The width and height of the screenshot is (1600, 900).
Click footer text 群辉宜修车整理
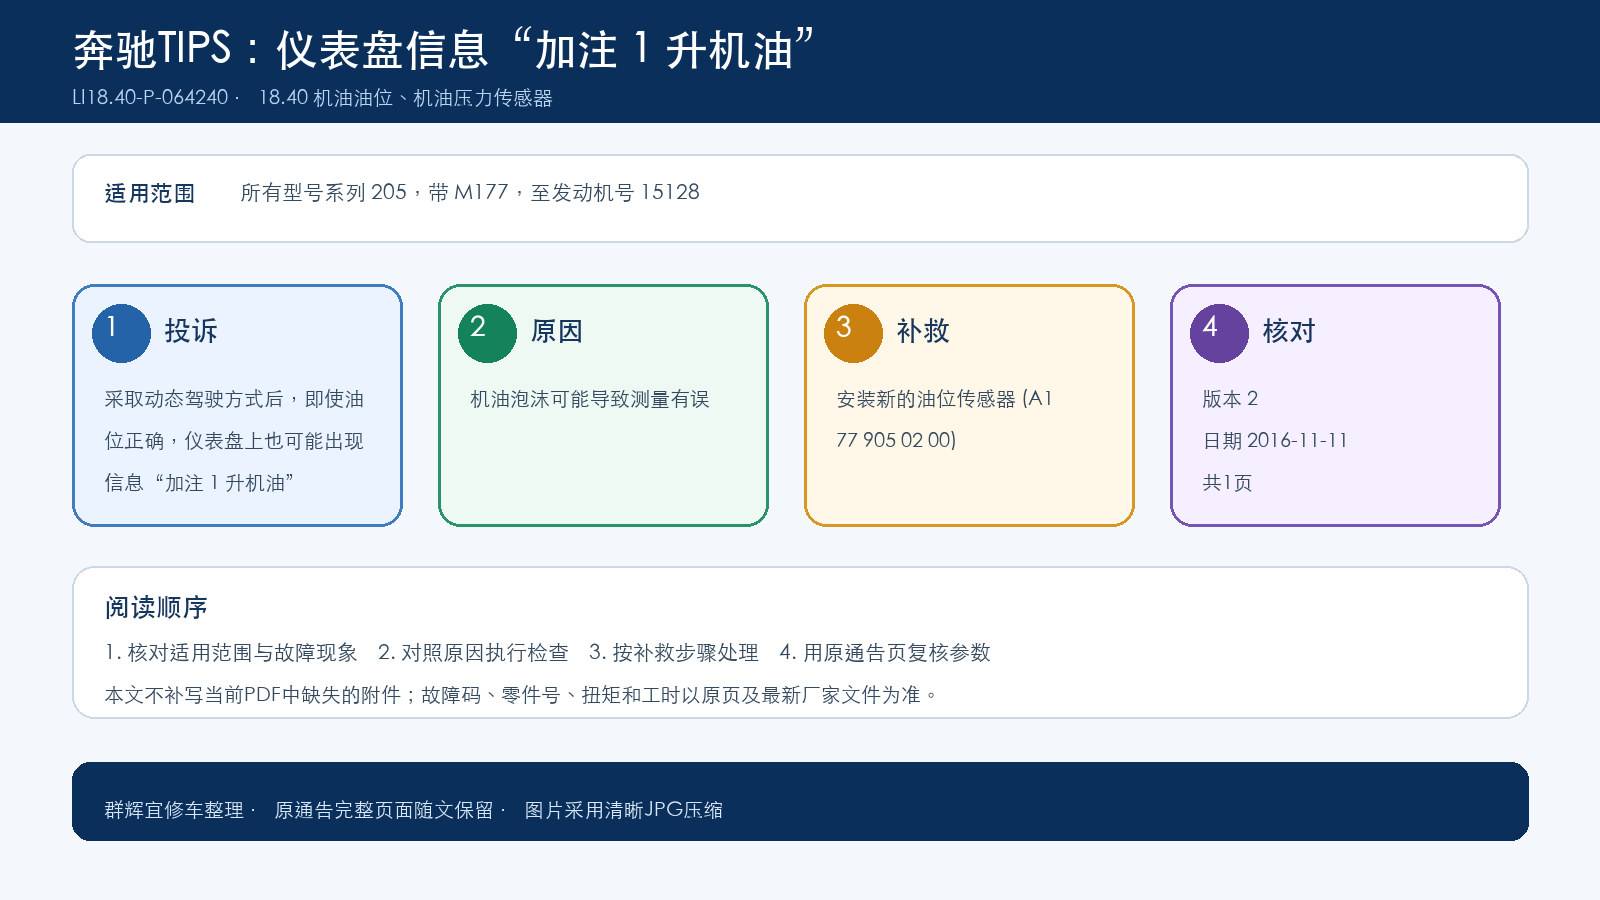click(x=174, y=810)
